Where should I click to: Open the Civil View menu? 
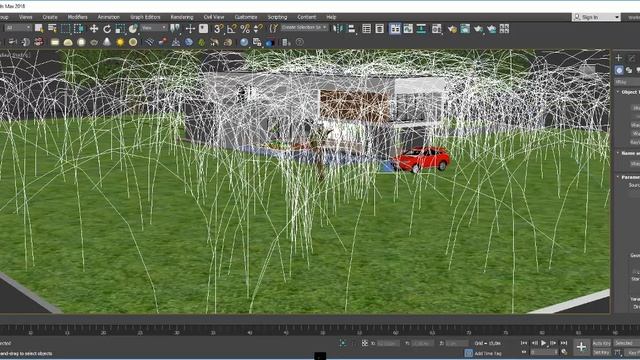(x=214, y=17)
